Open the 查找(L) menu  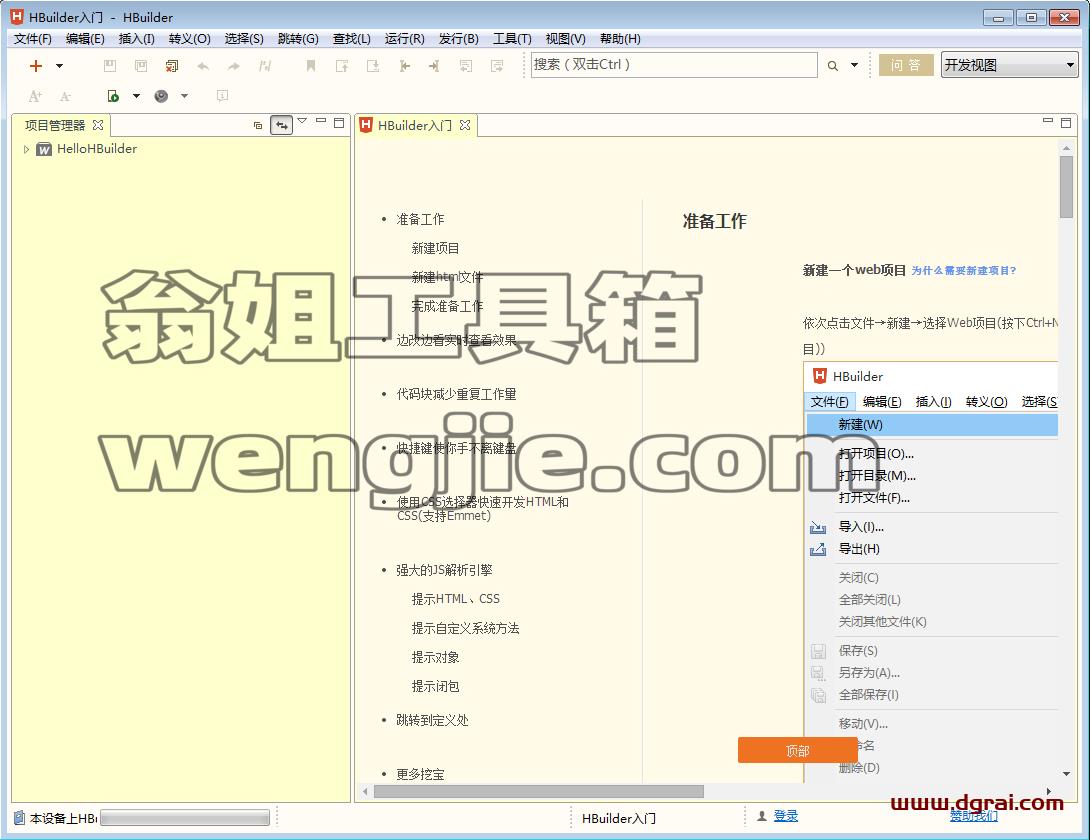pos(351,39)
